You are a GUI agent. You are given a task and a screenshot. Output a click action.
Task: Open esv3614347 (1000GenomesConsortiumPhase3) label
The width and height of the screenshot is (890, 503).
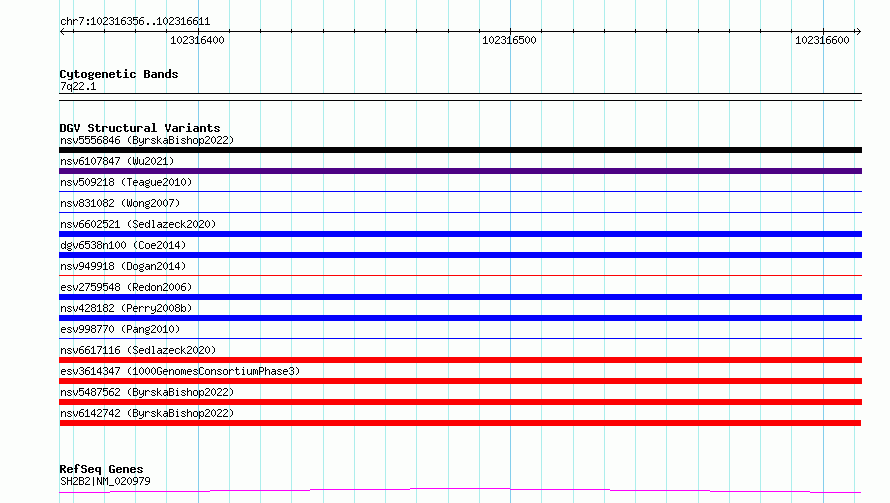pyautogui.click(x=180, y=371)
